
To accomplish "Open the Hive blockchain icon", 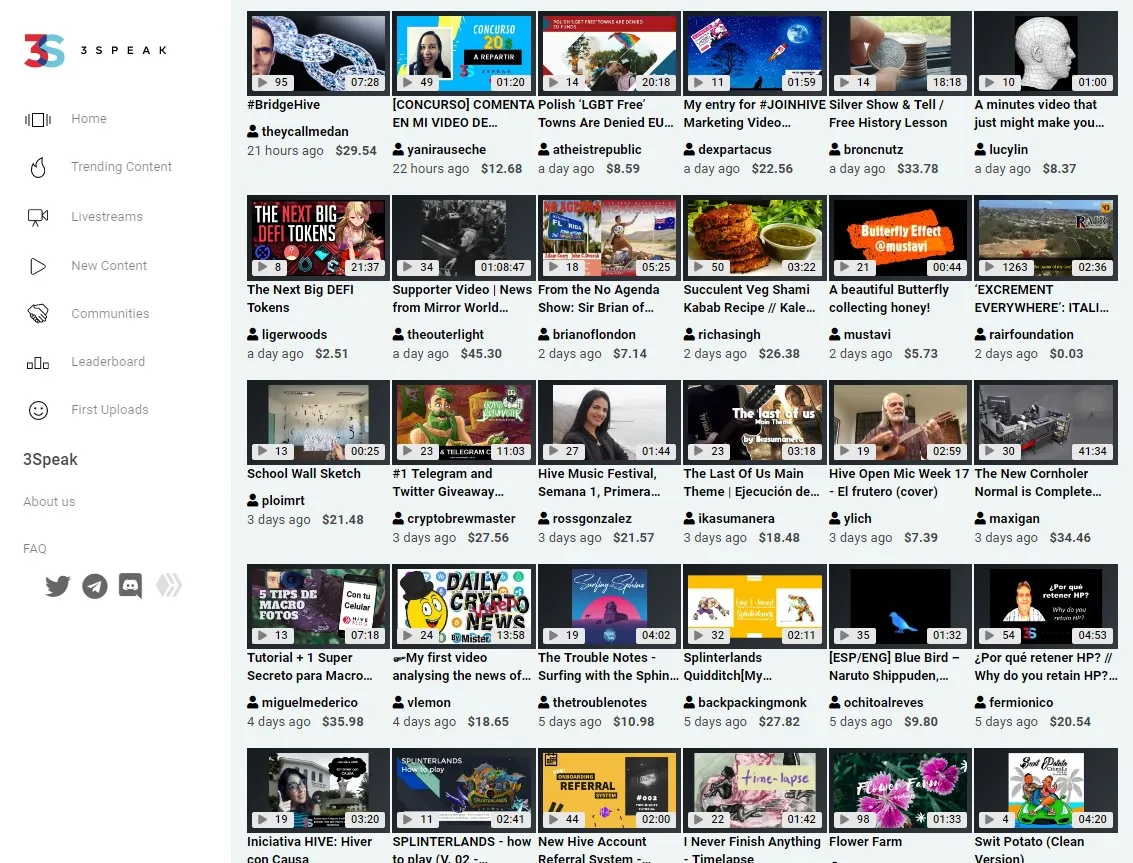I will 169,585.
